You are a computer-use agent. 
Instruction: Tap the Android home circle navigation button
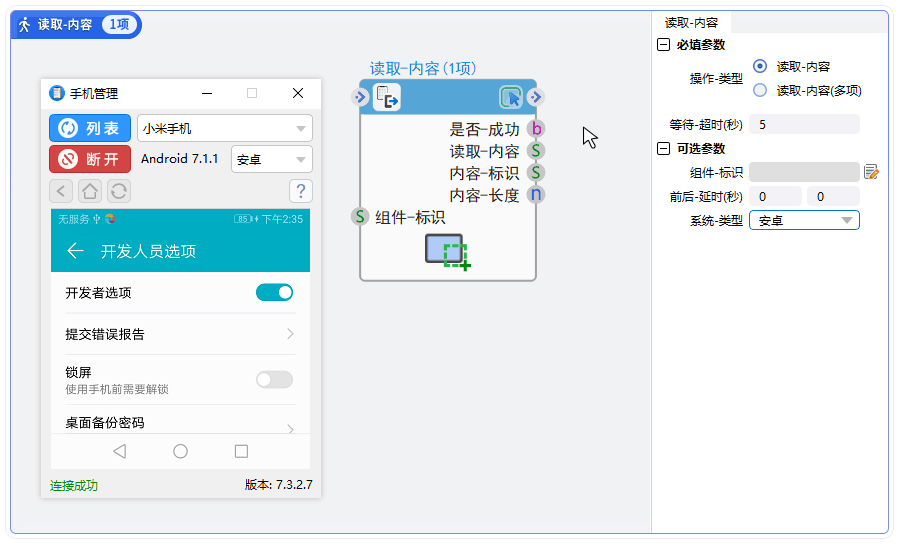(180, 451)
